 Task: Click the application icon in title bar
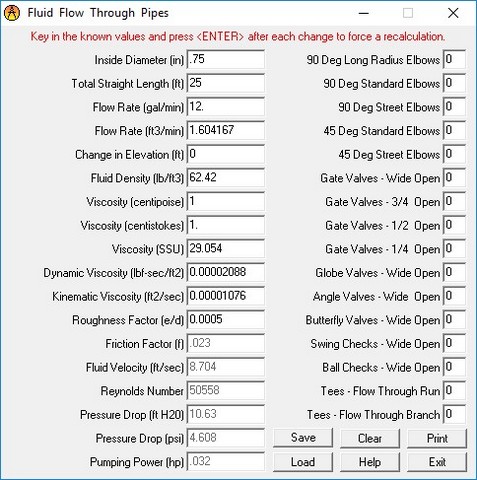(x=12, y=13)
